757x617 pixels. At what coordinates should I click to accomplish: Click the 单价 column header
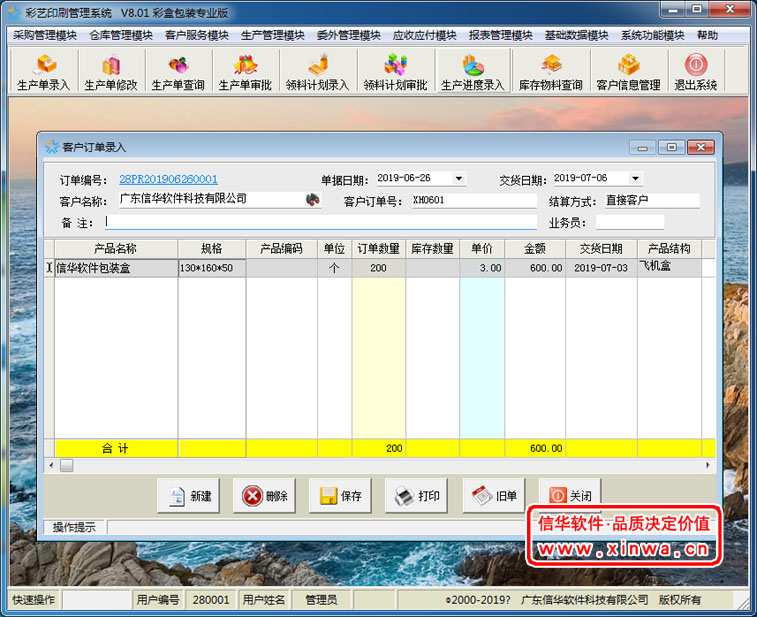click(482, 249)
